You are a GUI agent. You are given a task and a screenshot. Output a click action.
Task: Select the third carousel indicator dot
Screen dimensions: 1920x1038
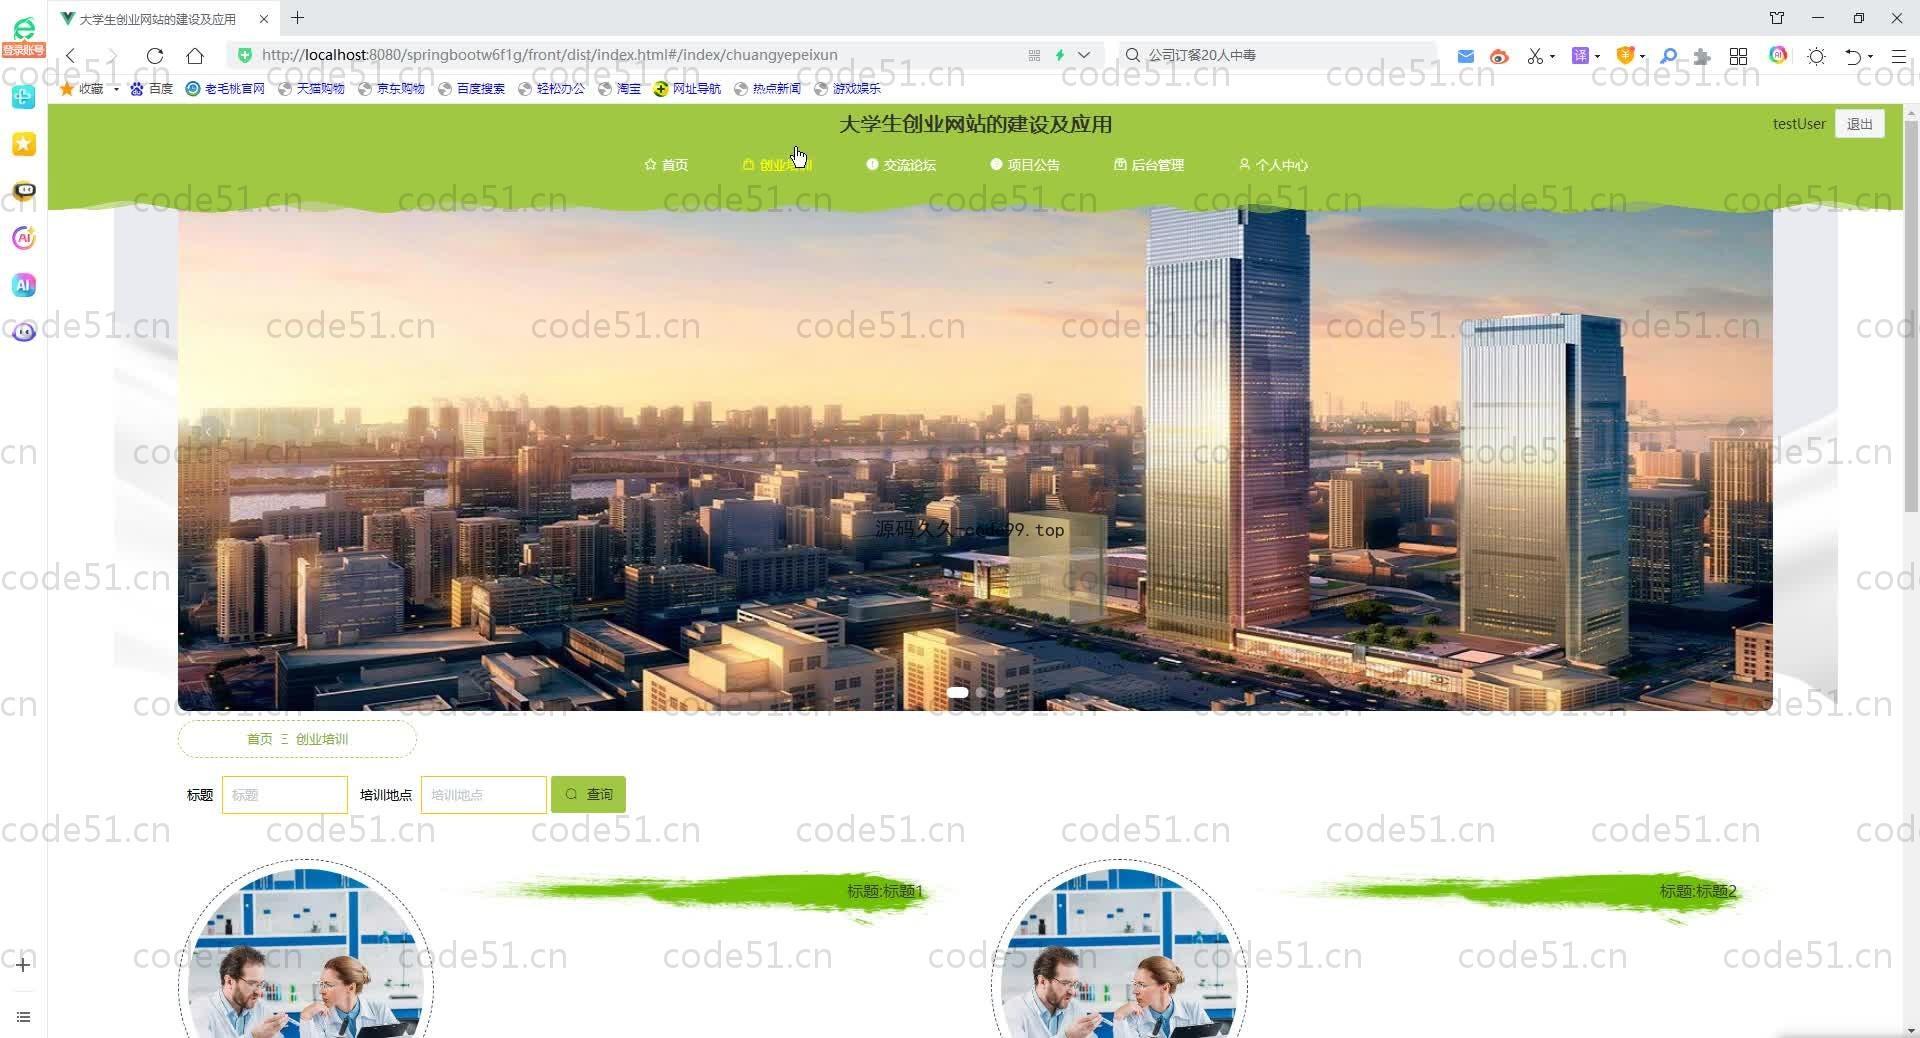click(x=999, y=692)
